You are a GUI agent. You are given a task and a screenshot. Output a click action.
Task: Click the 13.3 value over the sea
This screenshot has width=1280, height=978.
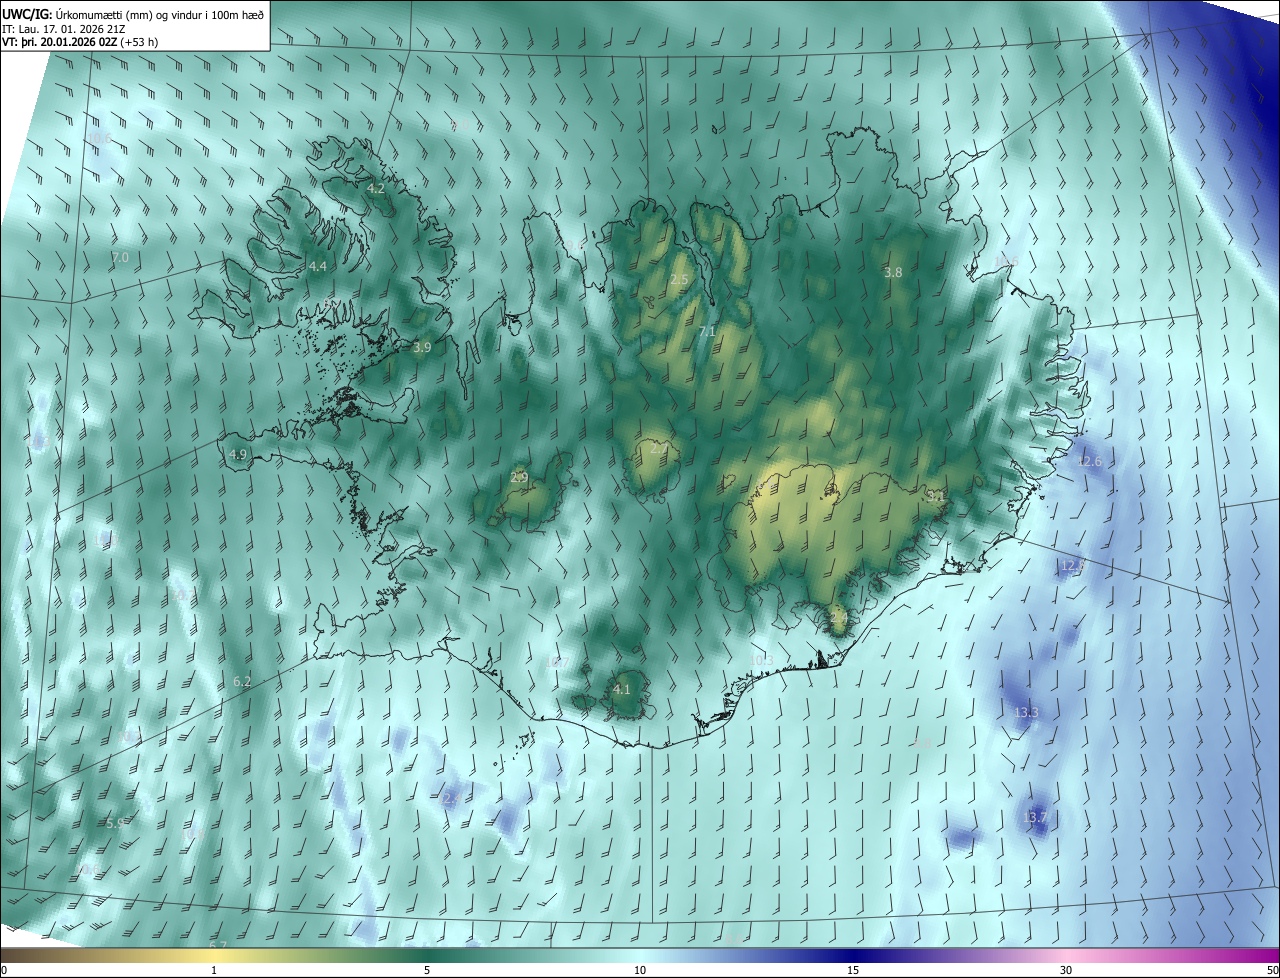point(1027,713)
